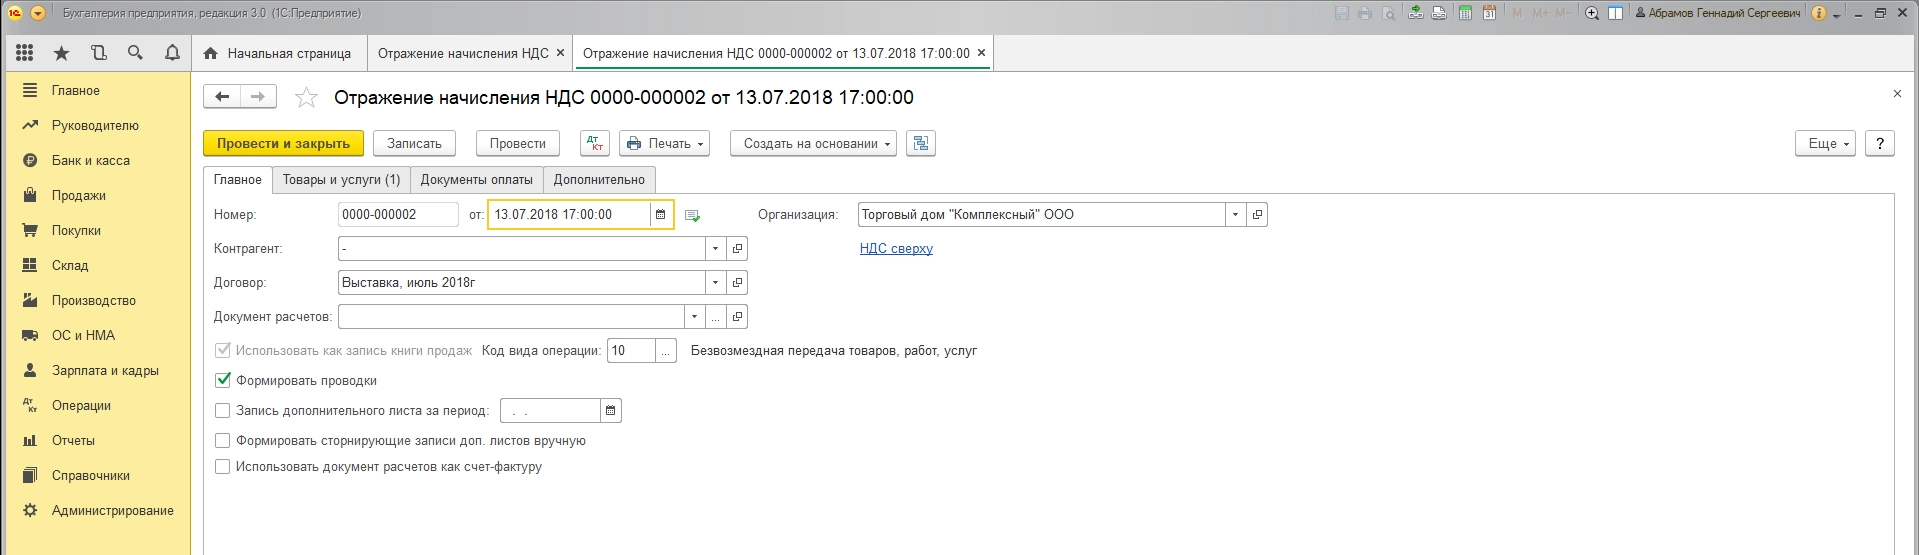Click zoom magnifier icon in title bar
The width and height of the screenshot is (1919, 555).
click(x=1592, y=13)
